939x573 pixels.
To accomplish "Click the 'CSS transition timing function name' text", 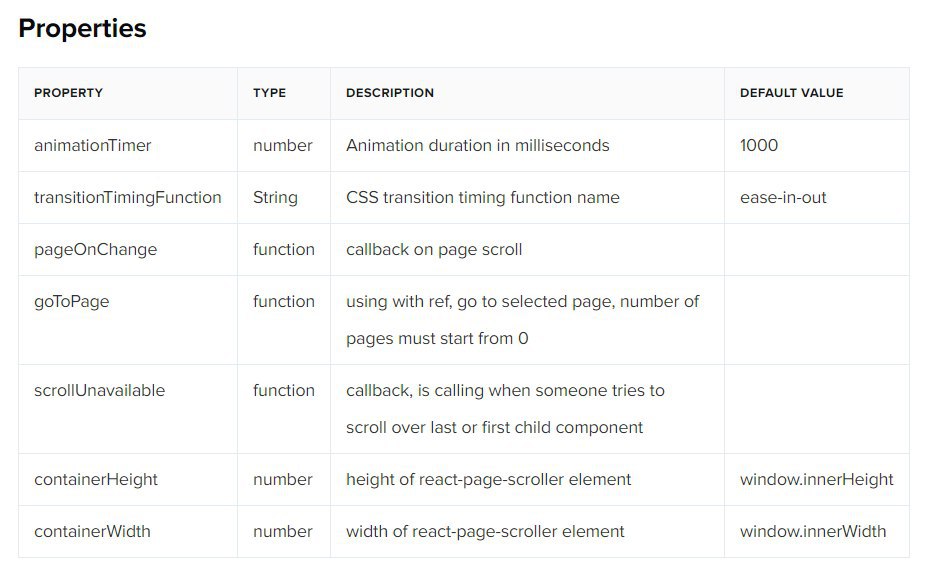I will tap(482, 197).
